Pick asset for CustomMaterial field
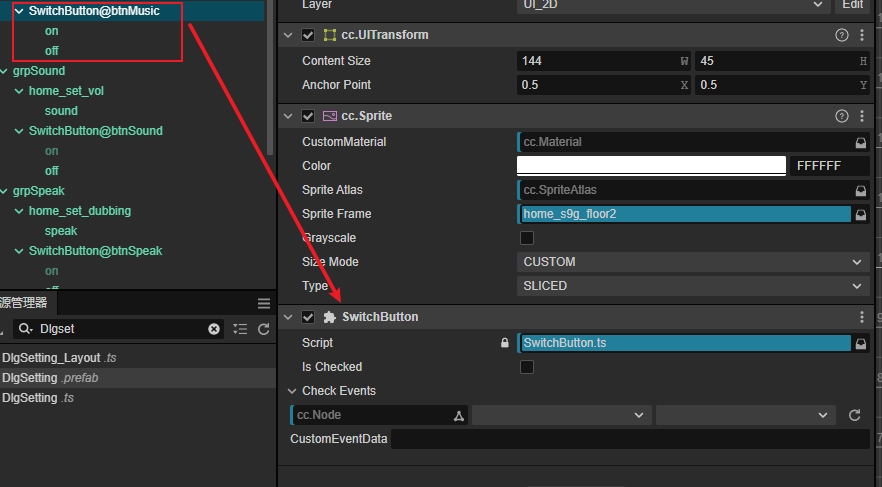 (x=861, y=142)
